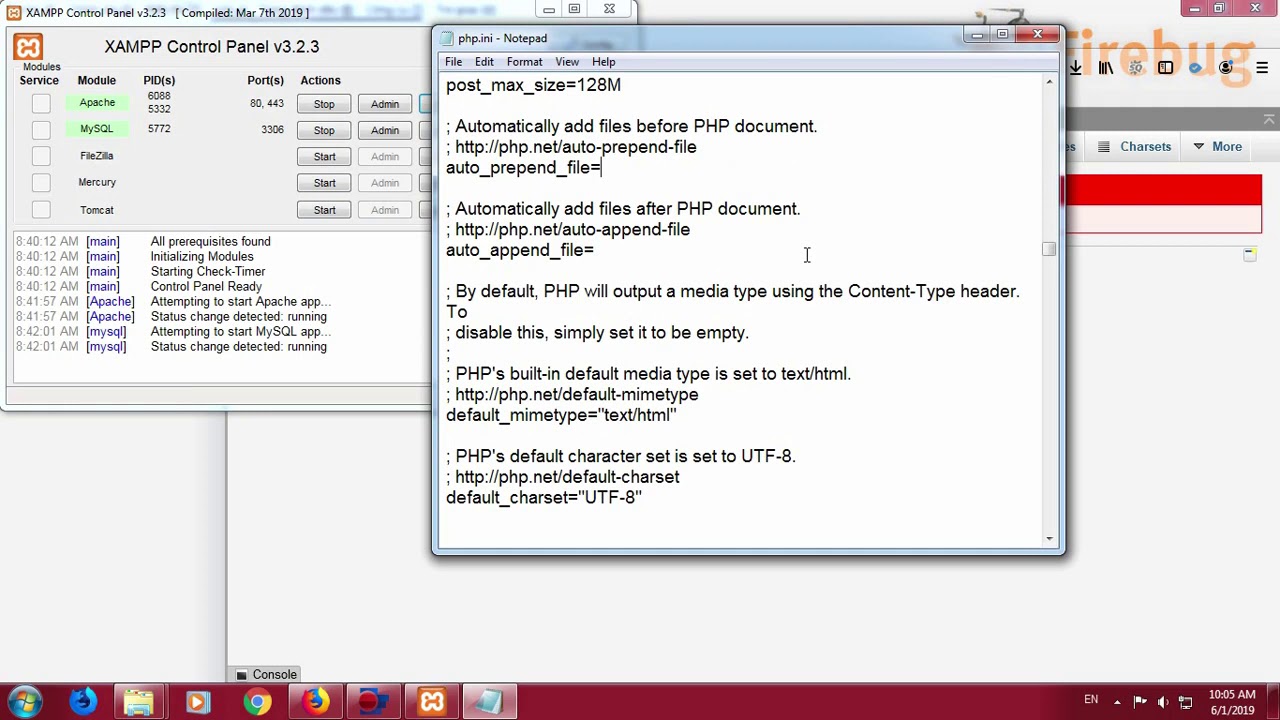
Task: Open Firefox downloads arrow icon
Action: point(1076,68)
